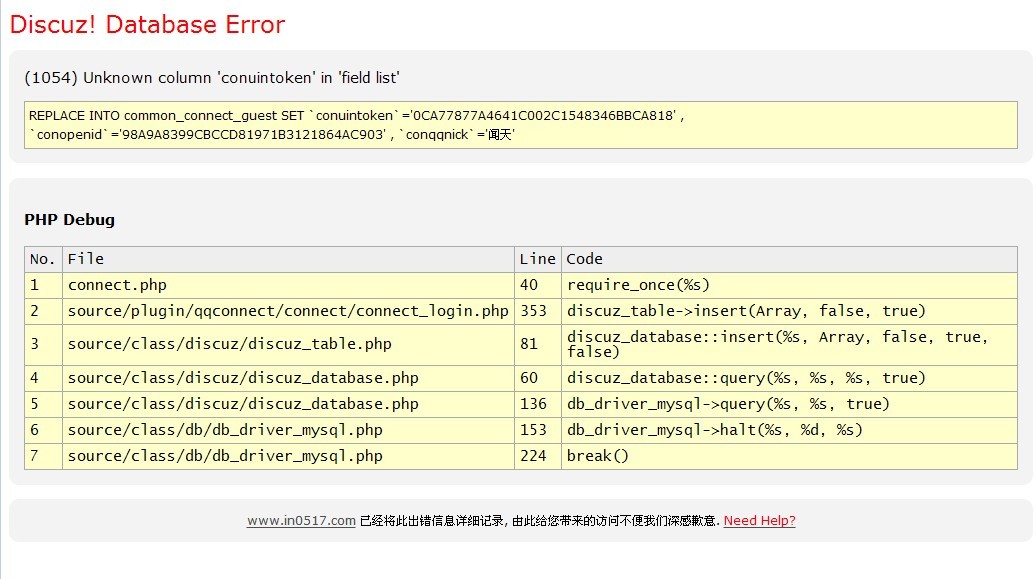Click the Need Help? link
The height and width of the screenshot is (579, 1036).
pyautogui.click(x=759, y=521)
